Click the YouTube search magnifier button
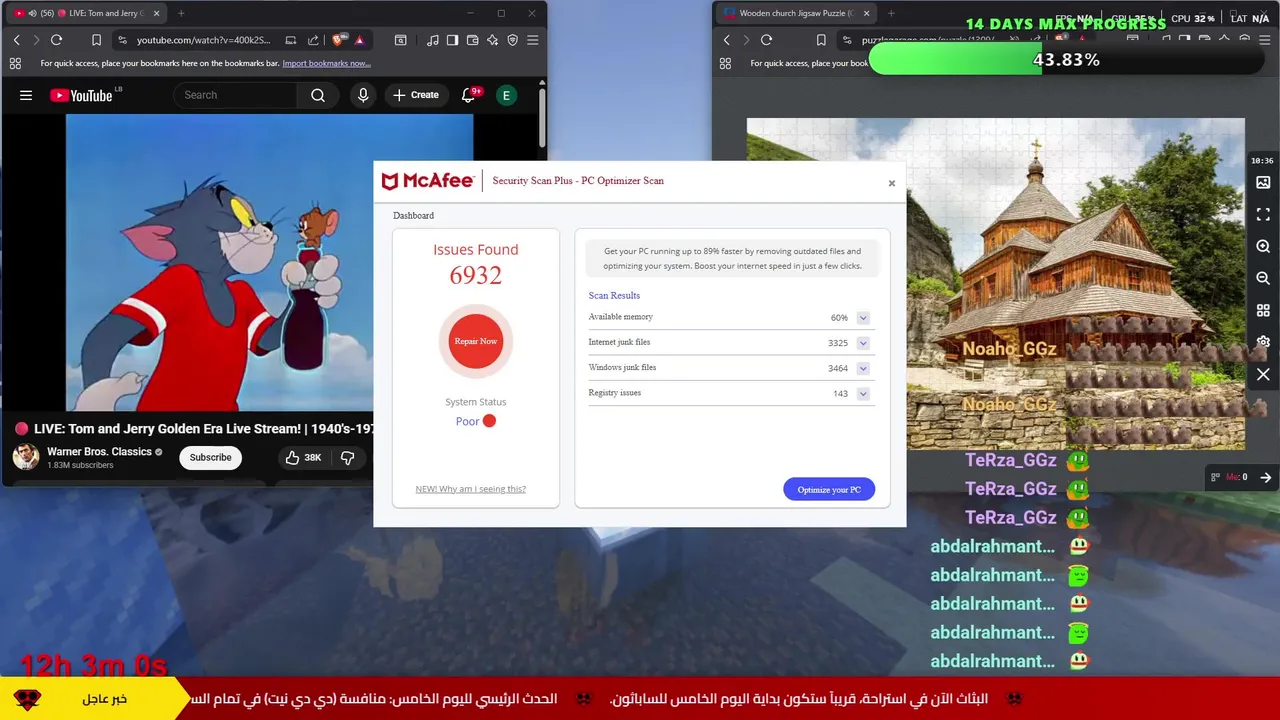 click(318, 95)
